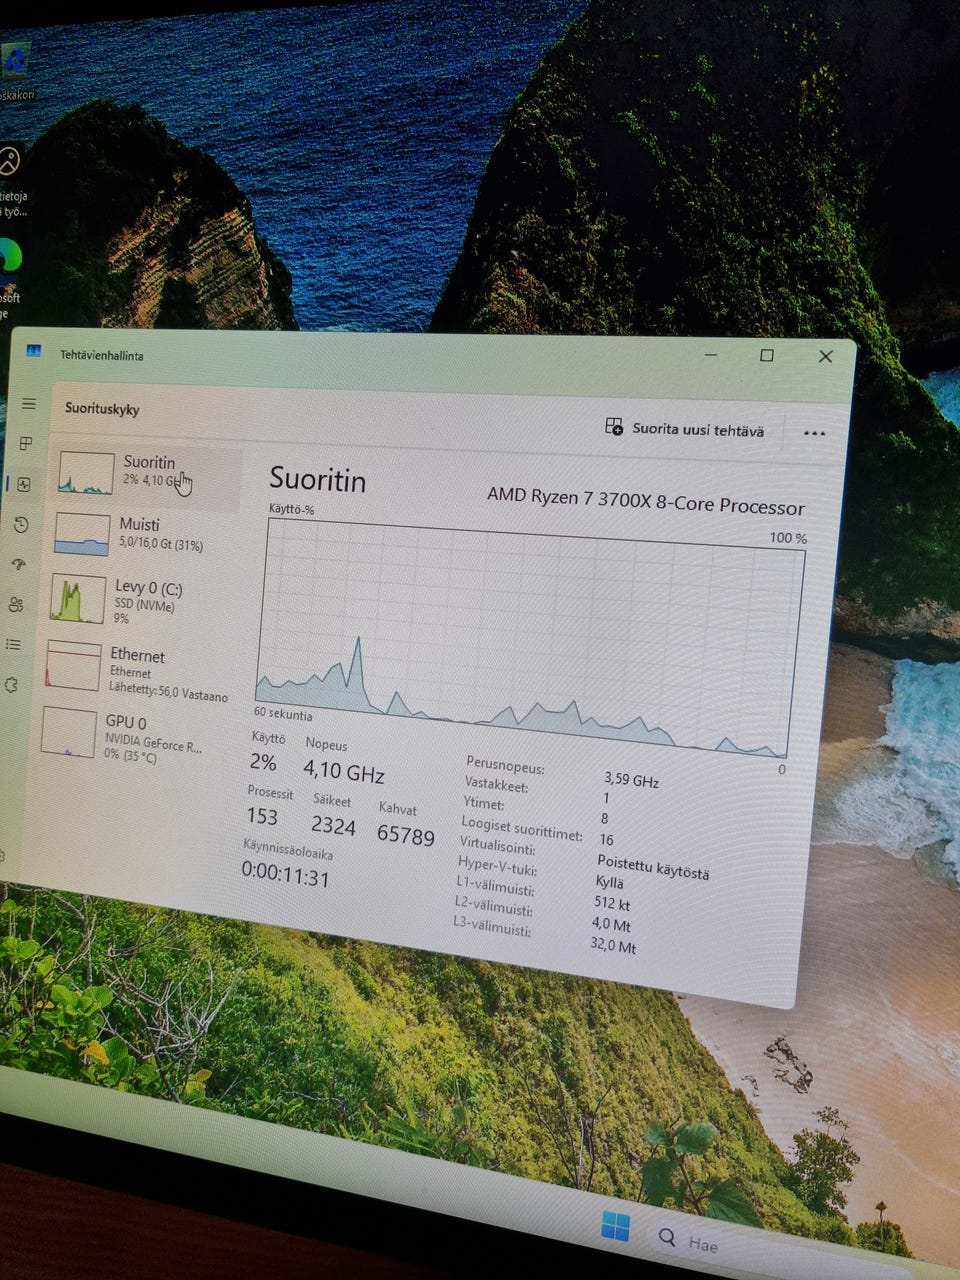Open Startup apps gauge icon in sidebar
960x1280 pixels.
pos(19,565)
